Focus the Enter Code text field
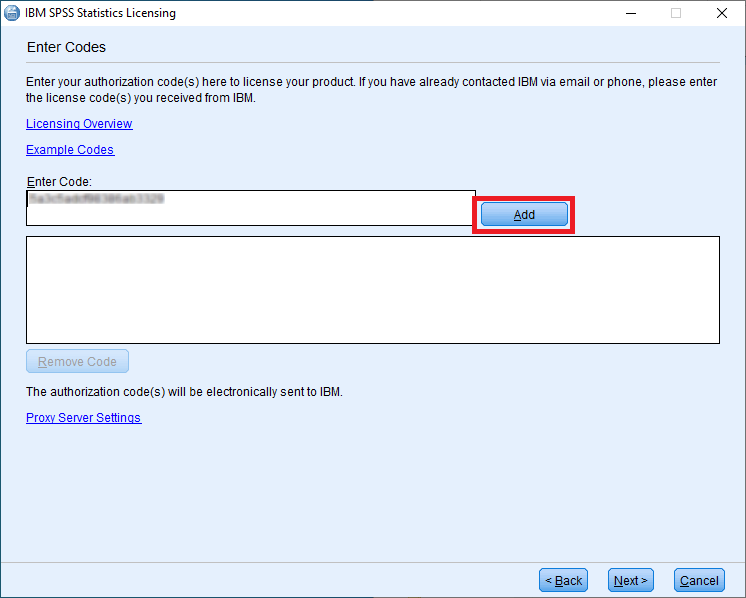Screen dimensions: 746x598 pos(250,208)
